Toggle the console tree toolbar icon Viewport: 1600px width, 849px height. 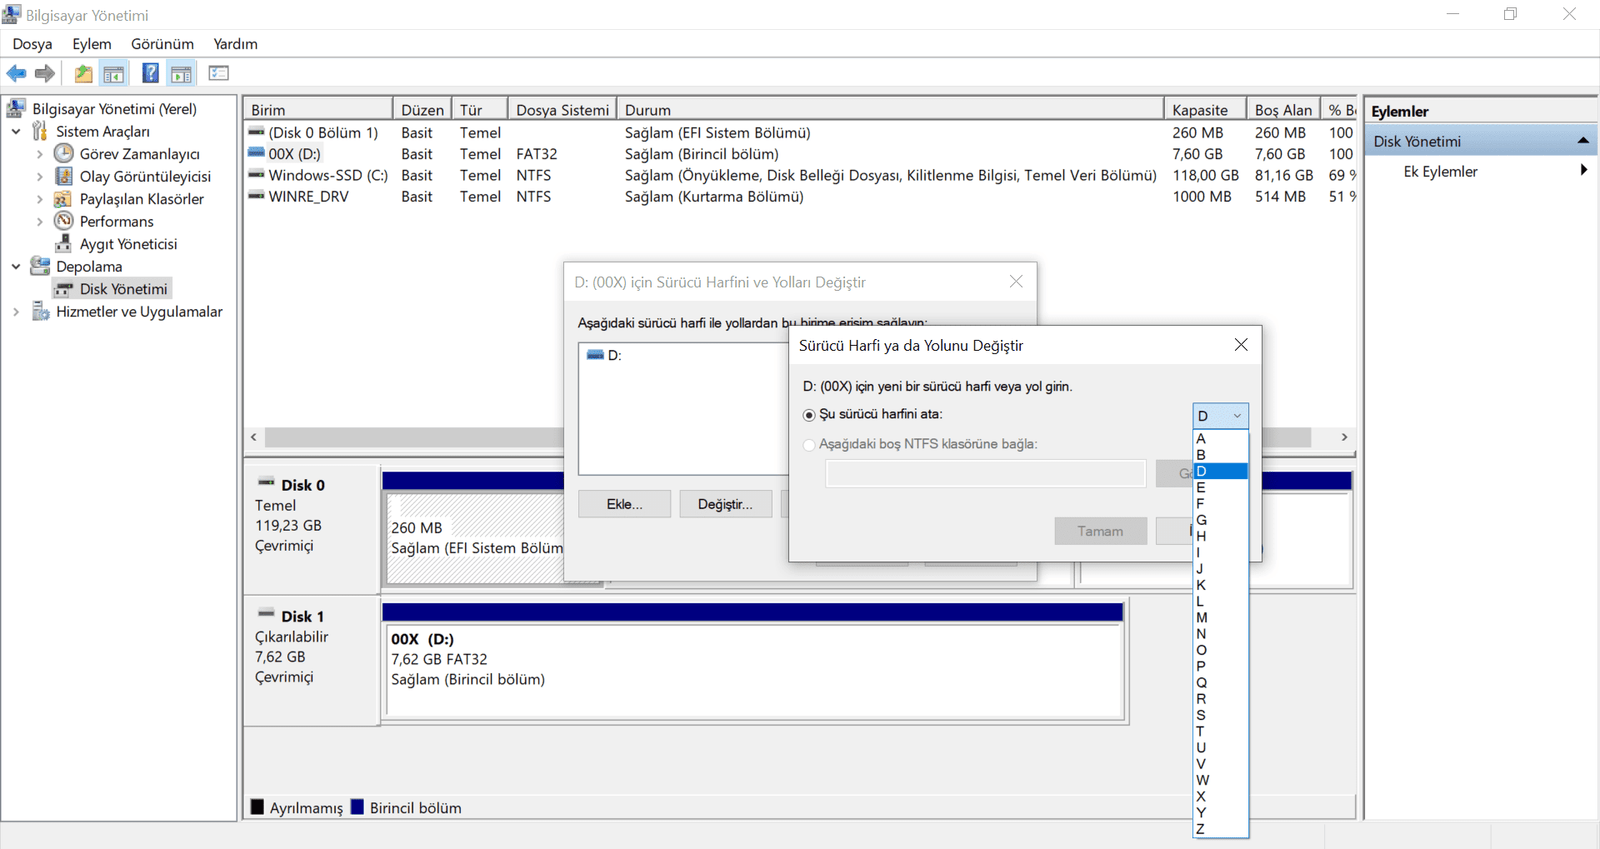tap(114, 73)
